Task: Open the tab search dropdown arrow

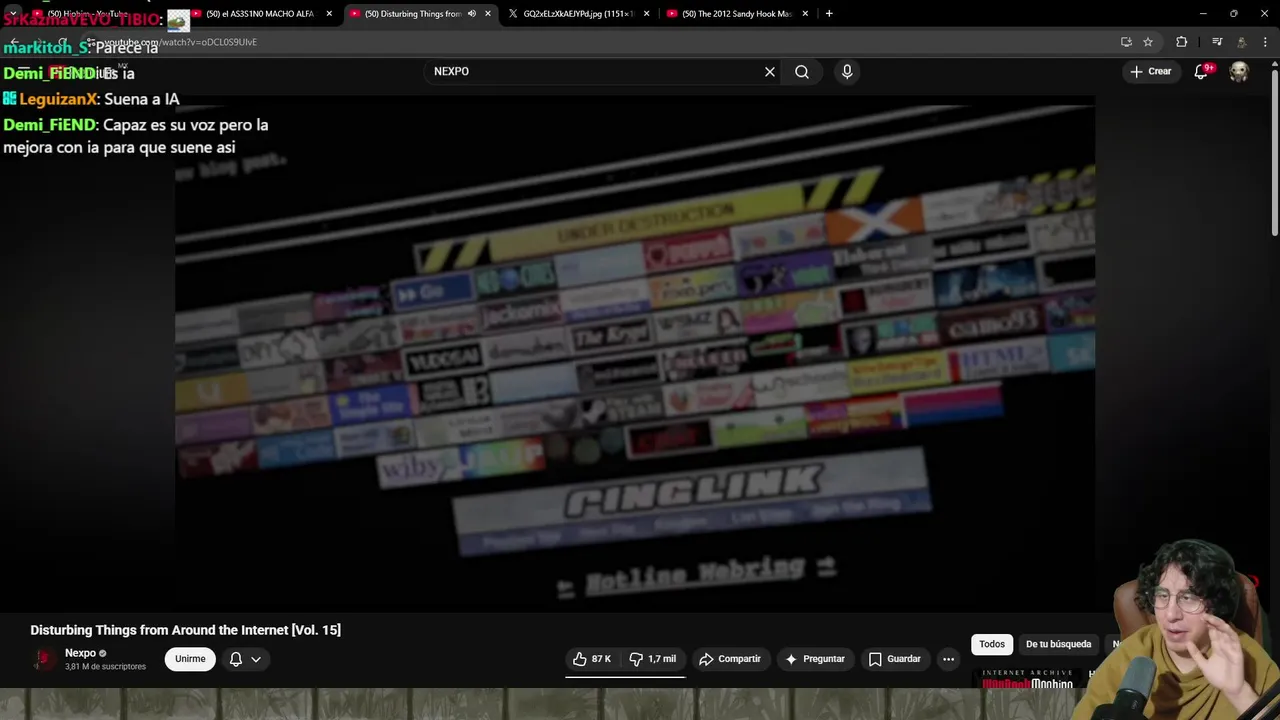Action: [12, 14]
